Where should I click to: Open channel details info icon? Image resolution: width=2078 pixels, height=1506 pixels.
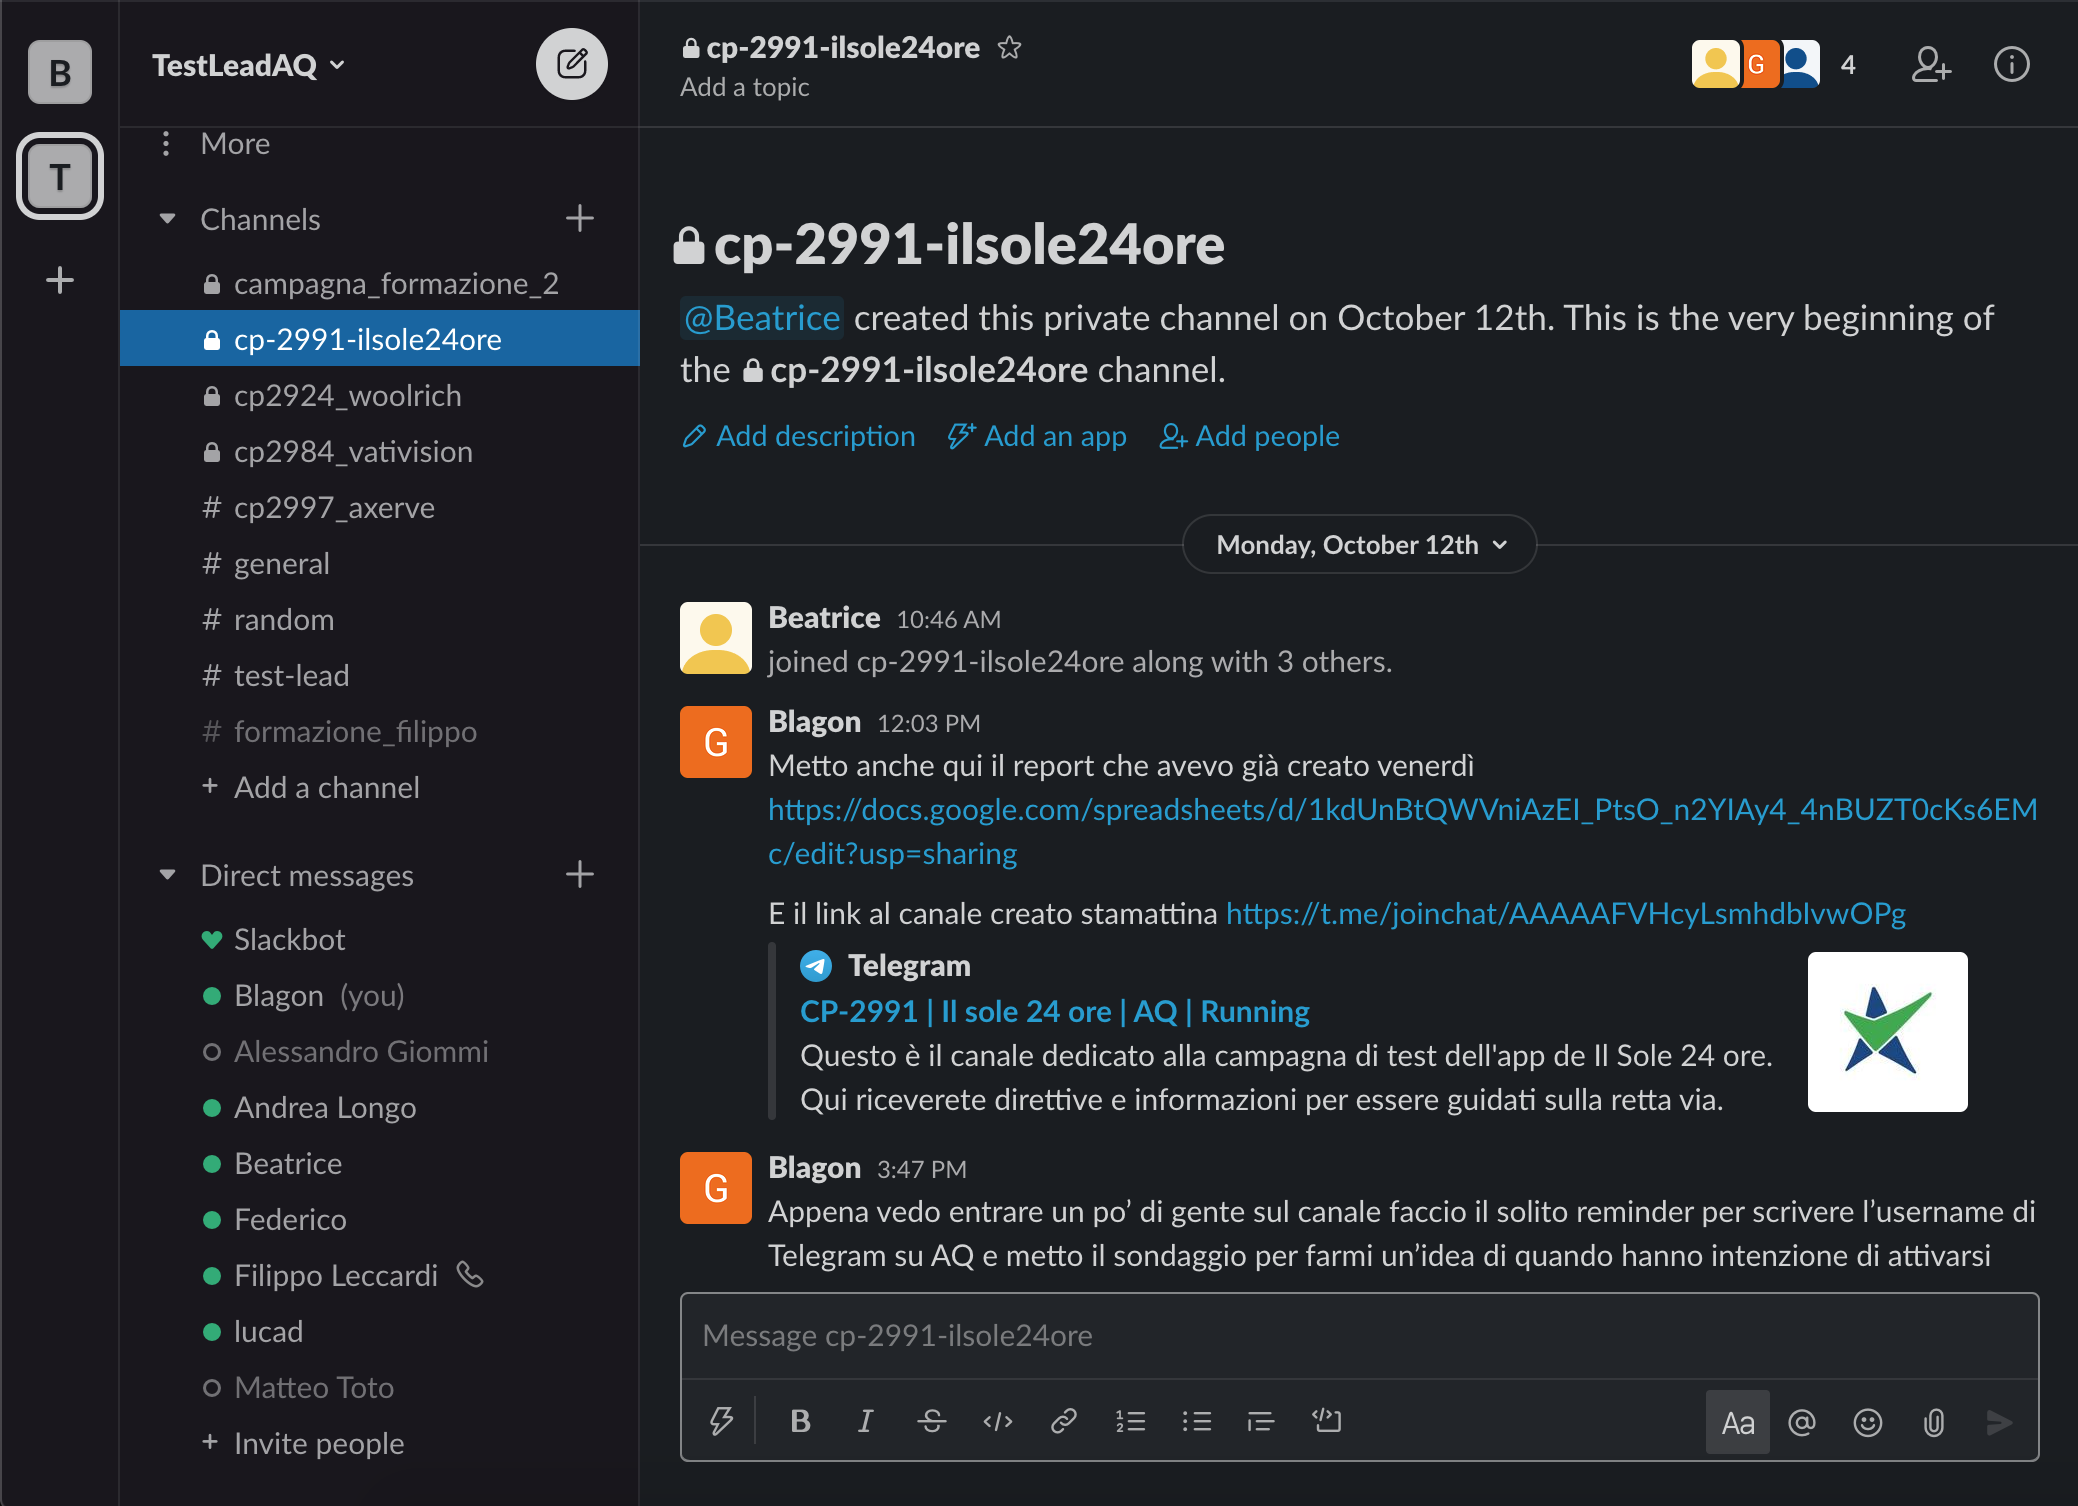tap(2011, 65)
